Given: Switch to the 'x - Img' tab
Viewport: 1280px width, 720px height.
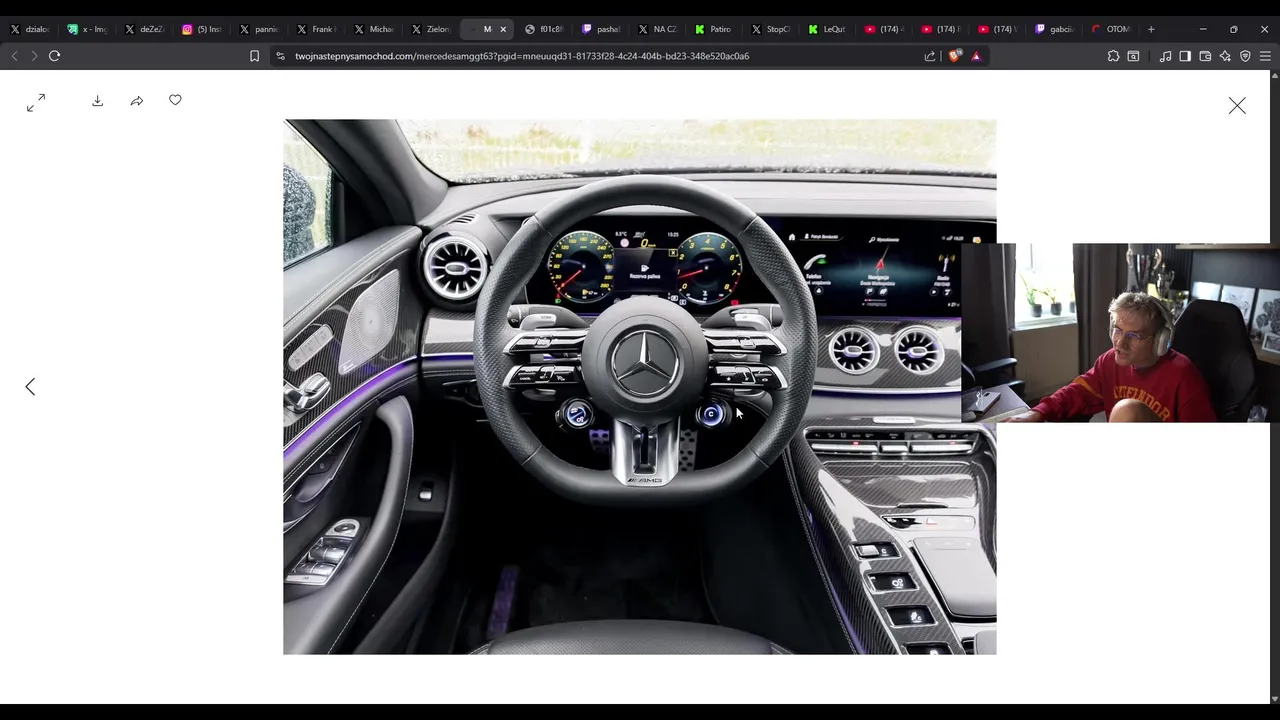Looking at the screenshot, I should pos(87,29).
